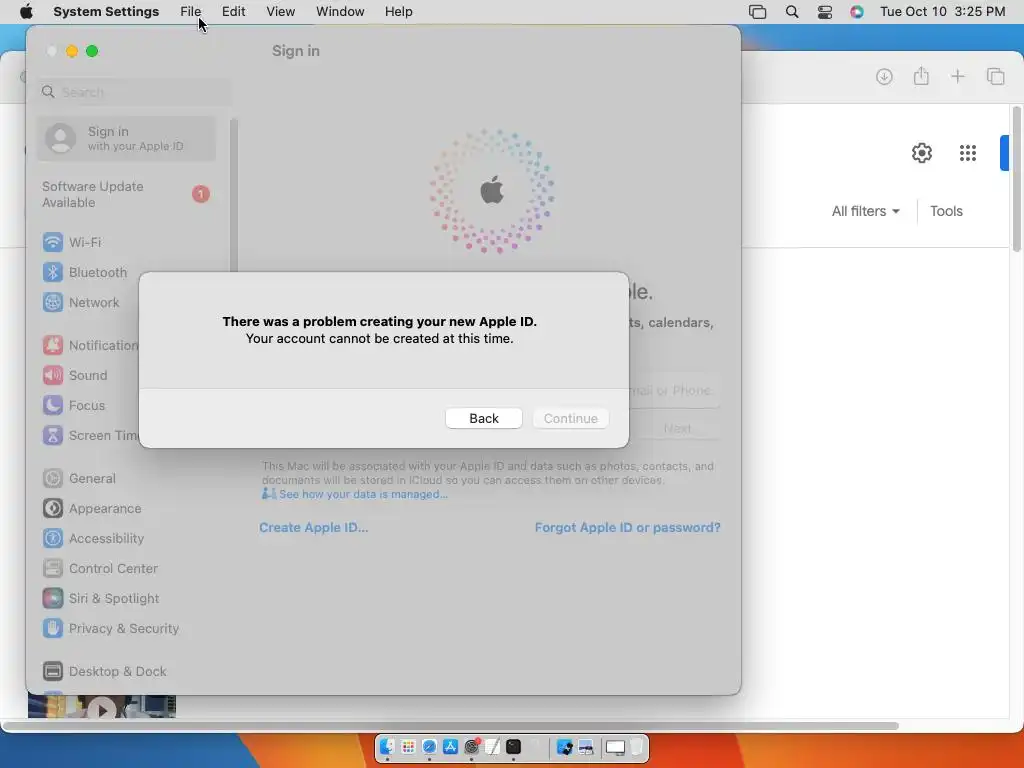Open the Edit menu

(233, 12)
